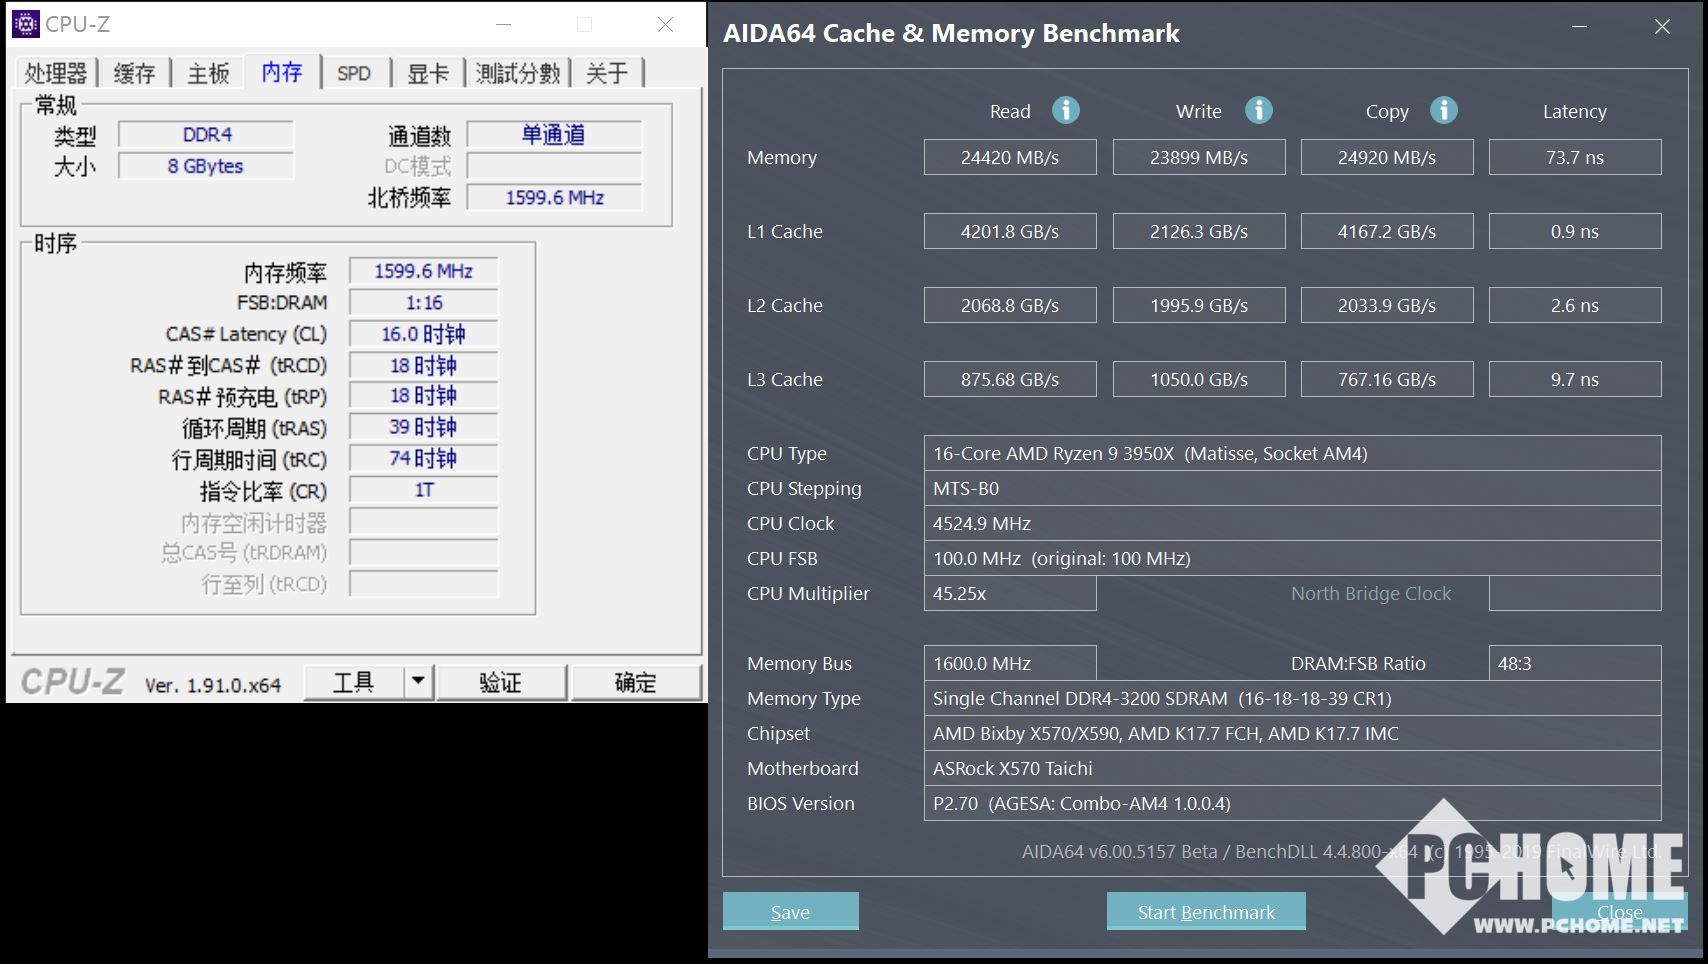The height and width of the screenshot is (964, 1708).
Task: Click the CPU Multiplier value 45.25x
Action: 1010,593
